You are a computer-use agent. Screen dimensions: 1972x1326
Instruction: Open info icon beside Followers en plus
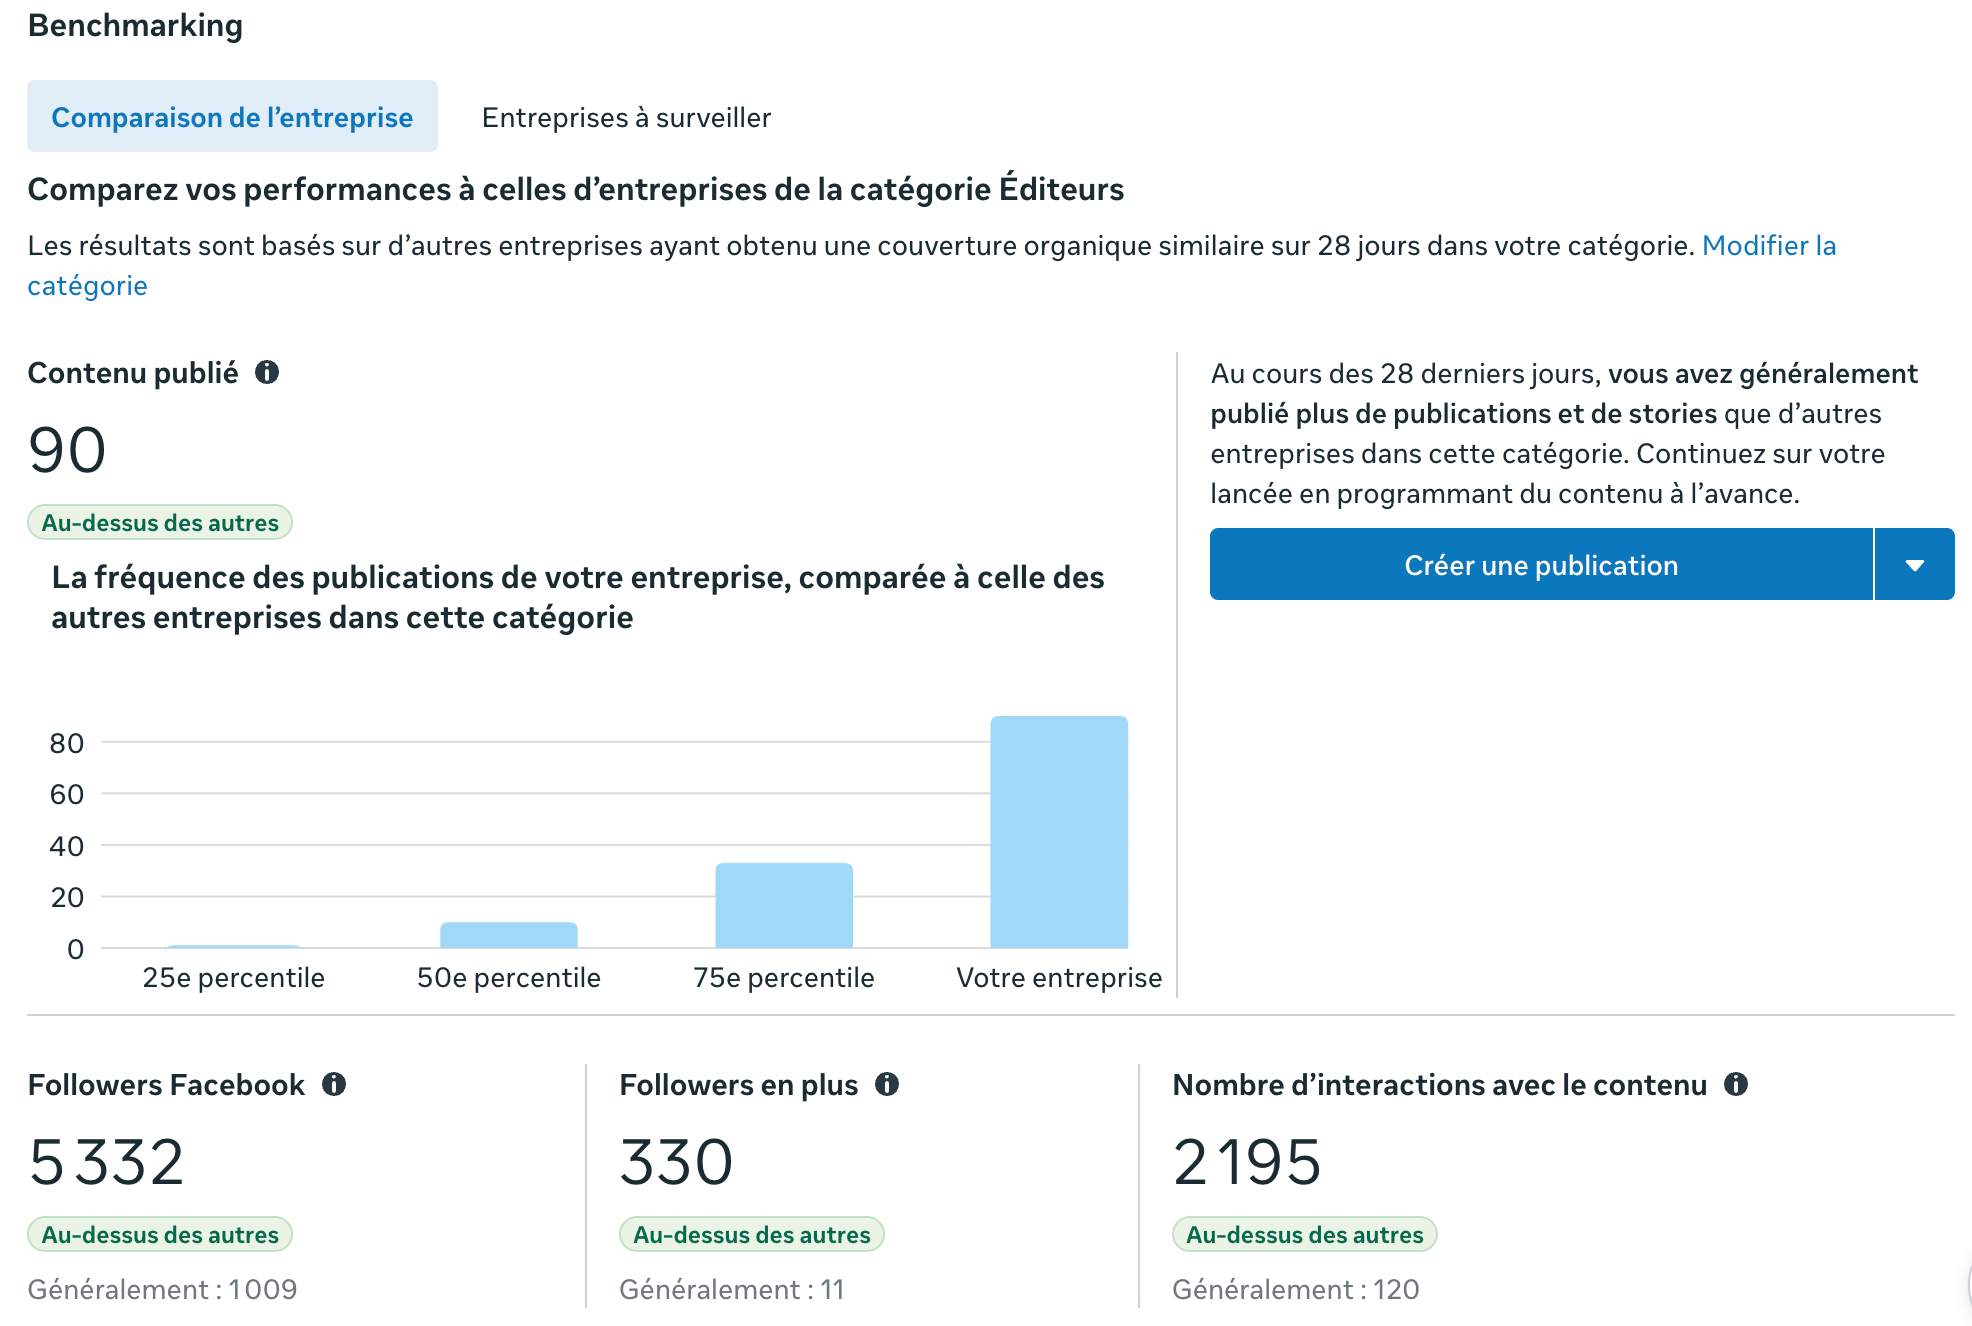(887, 1084)
